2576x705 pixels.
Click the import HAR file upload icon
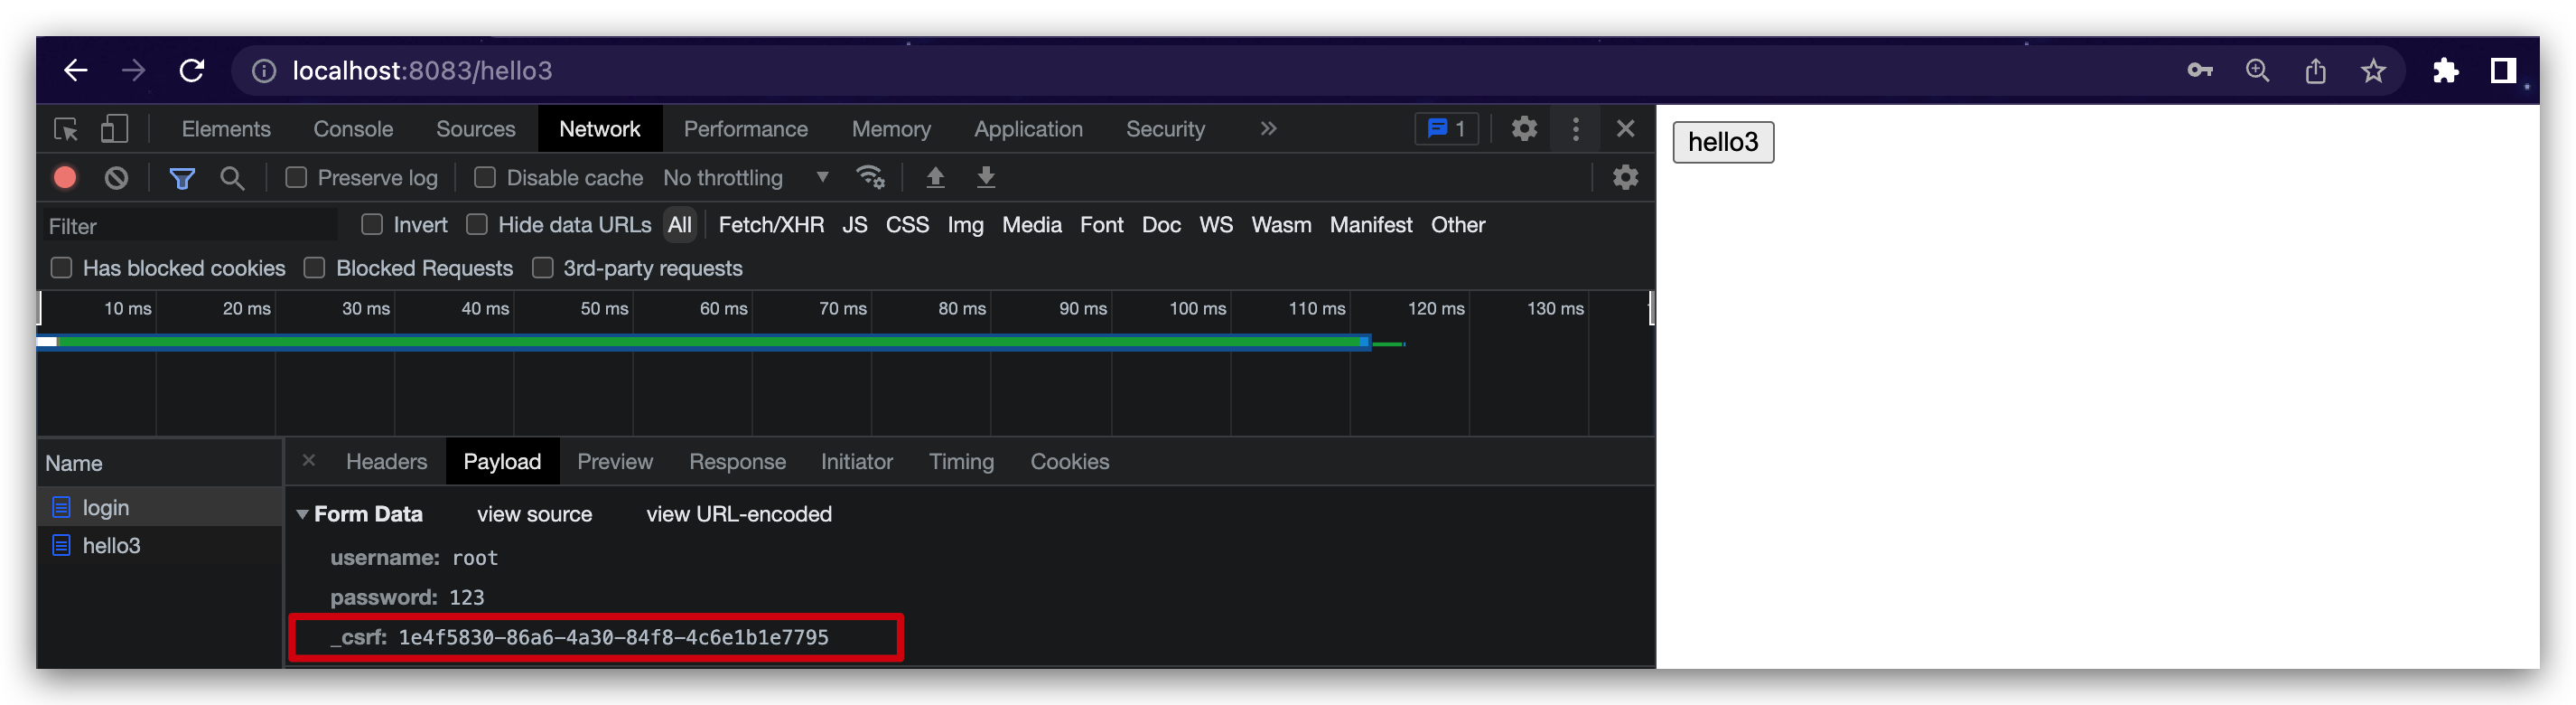935,178
